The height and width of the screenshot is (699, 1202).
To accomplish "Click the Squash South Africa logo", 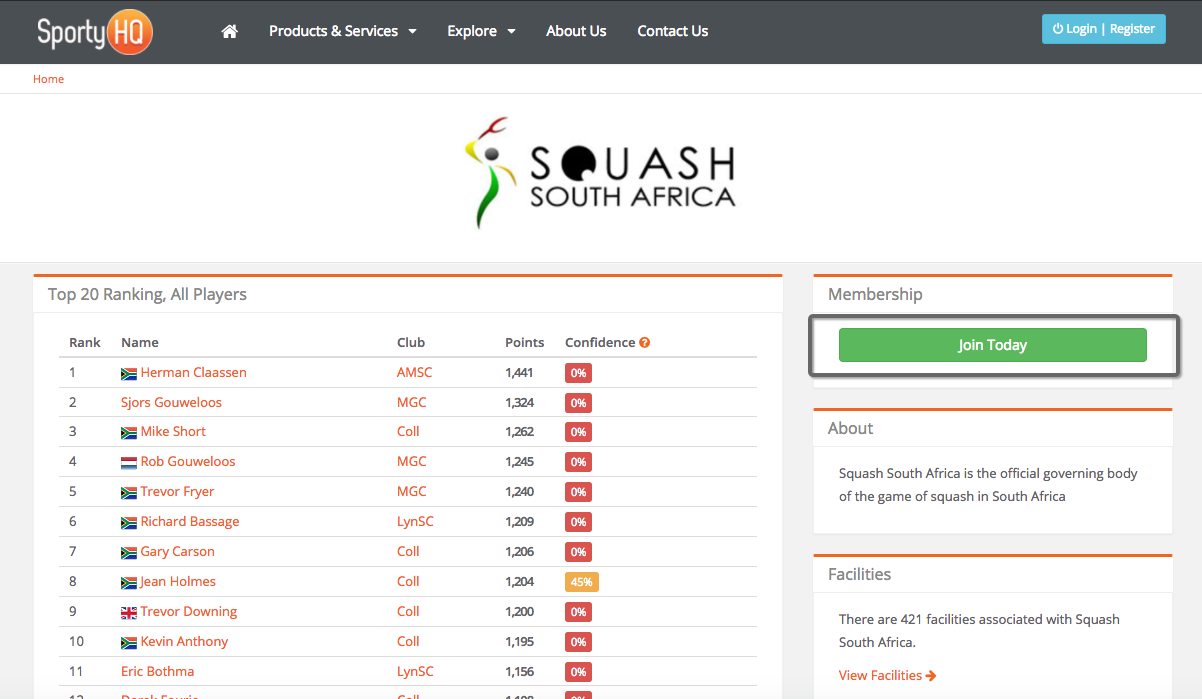I will (601, 173).
